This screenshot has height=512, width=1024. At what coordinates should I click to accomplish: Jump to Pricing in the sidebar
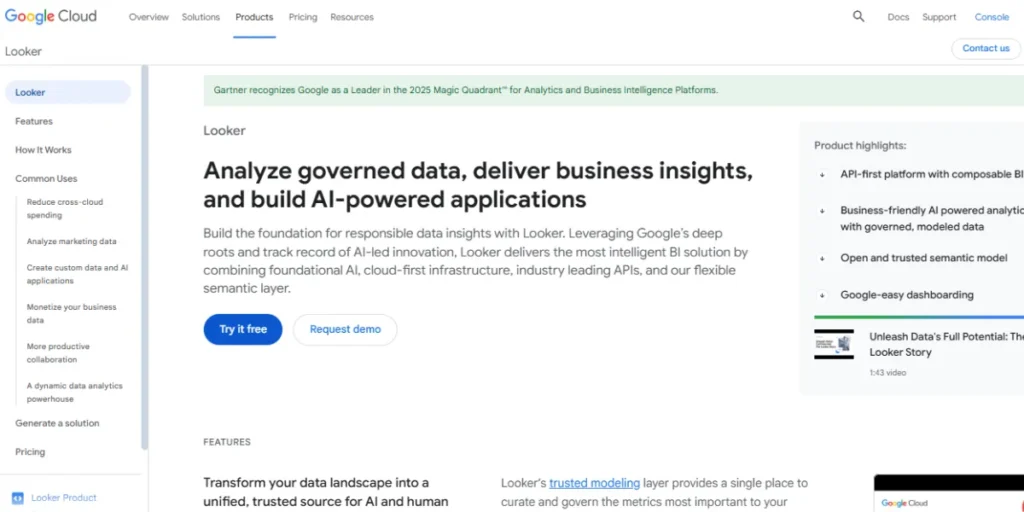pyautogui.click(x=30, y=452)
